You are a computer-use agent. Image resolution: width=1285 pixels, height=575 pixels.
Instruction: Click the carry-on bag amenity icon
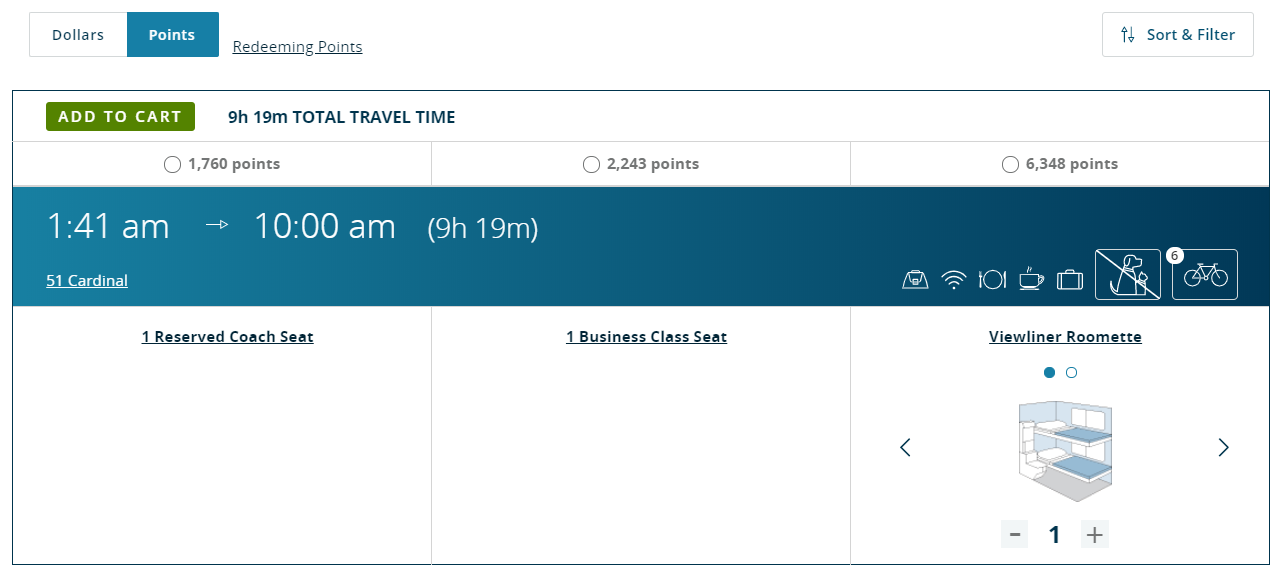tap(915, 280)
